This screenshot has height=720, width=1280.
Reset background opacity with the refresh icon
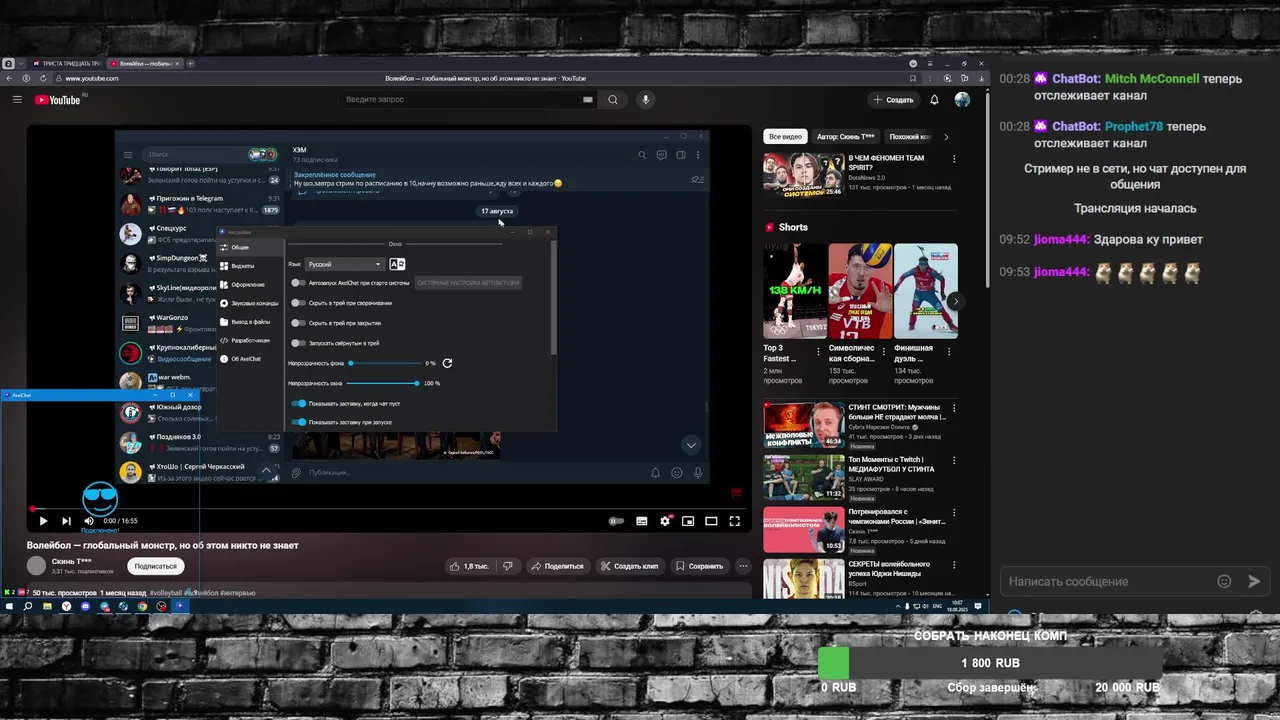coord(447,363)
